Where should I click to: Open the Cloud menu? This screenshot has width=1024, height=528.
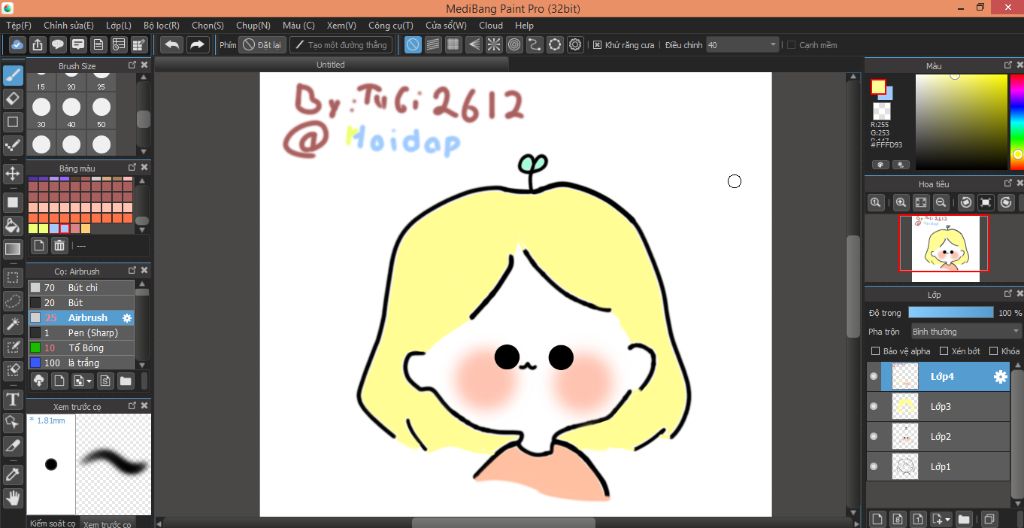tap(490, 25)
